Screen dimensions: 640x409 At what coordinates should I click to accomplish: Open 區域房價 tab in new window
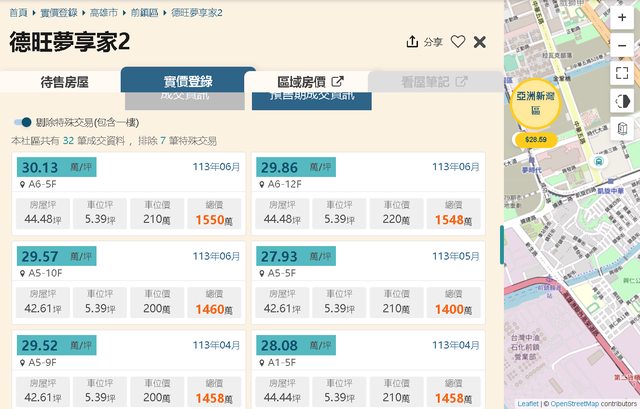(x=310, y=82)
